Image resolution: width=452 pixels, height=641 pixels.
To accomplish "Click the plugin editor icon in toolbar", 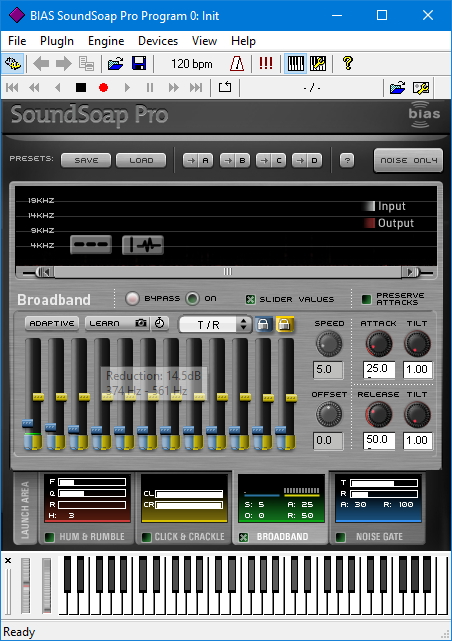I will pos(13,64).
